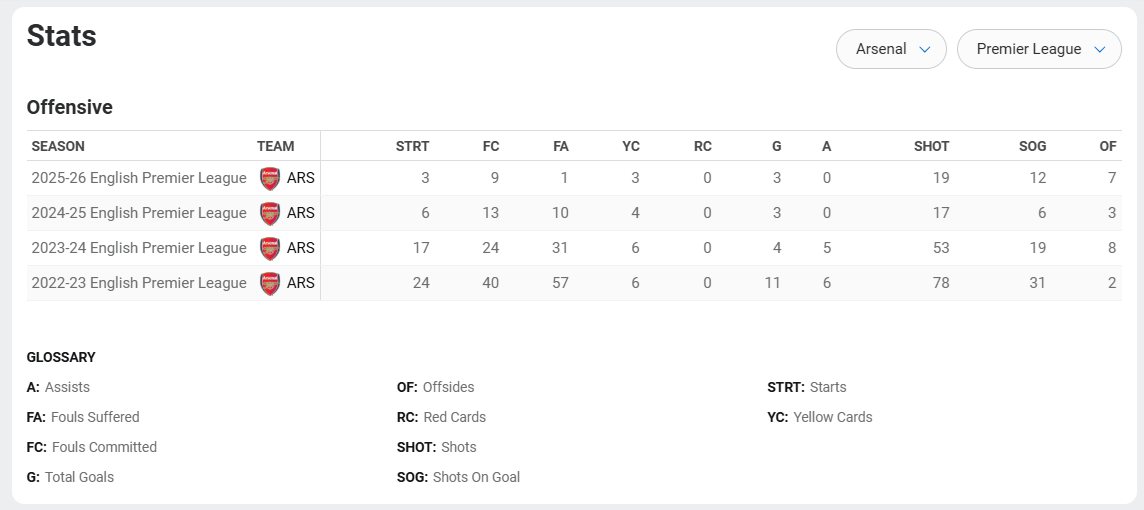Click Arsenal crest in 2022-23 season row

(x=270, y=284)
